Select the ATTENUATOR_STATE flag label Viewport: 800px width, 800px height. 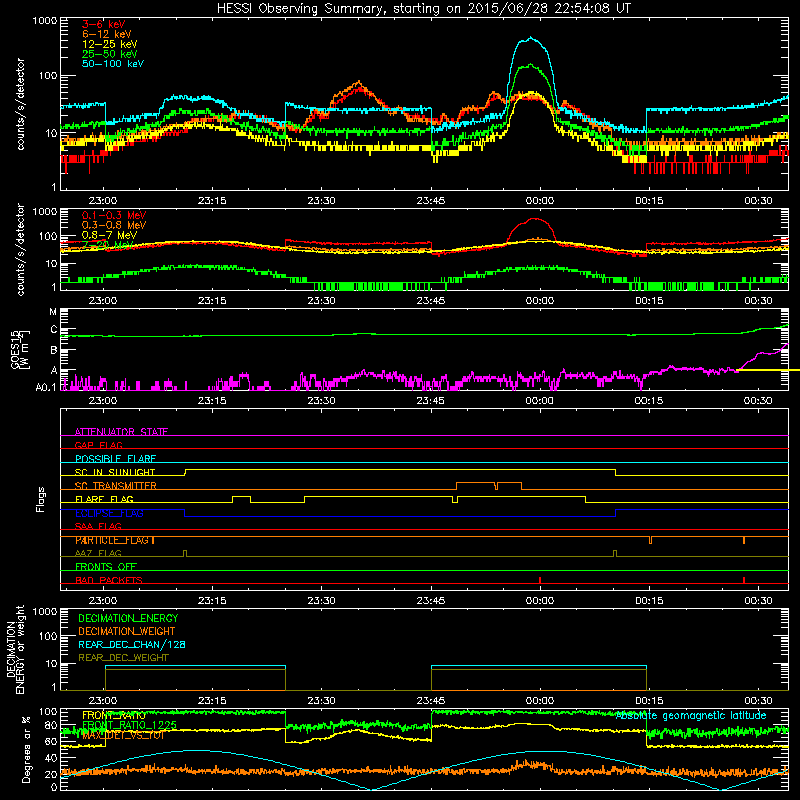[121, 432]
